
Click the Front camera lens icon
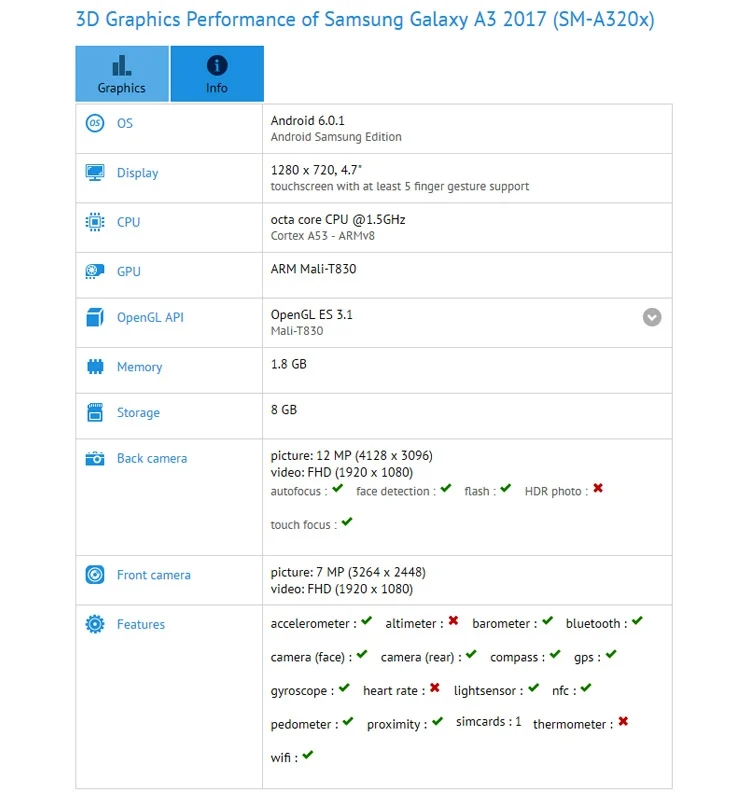click(x=94, y=575)
